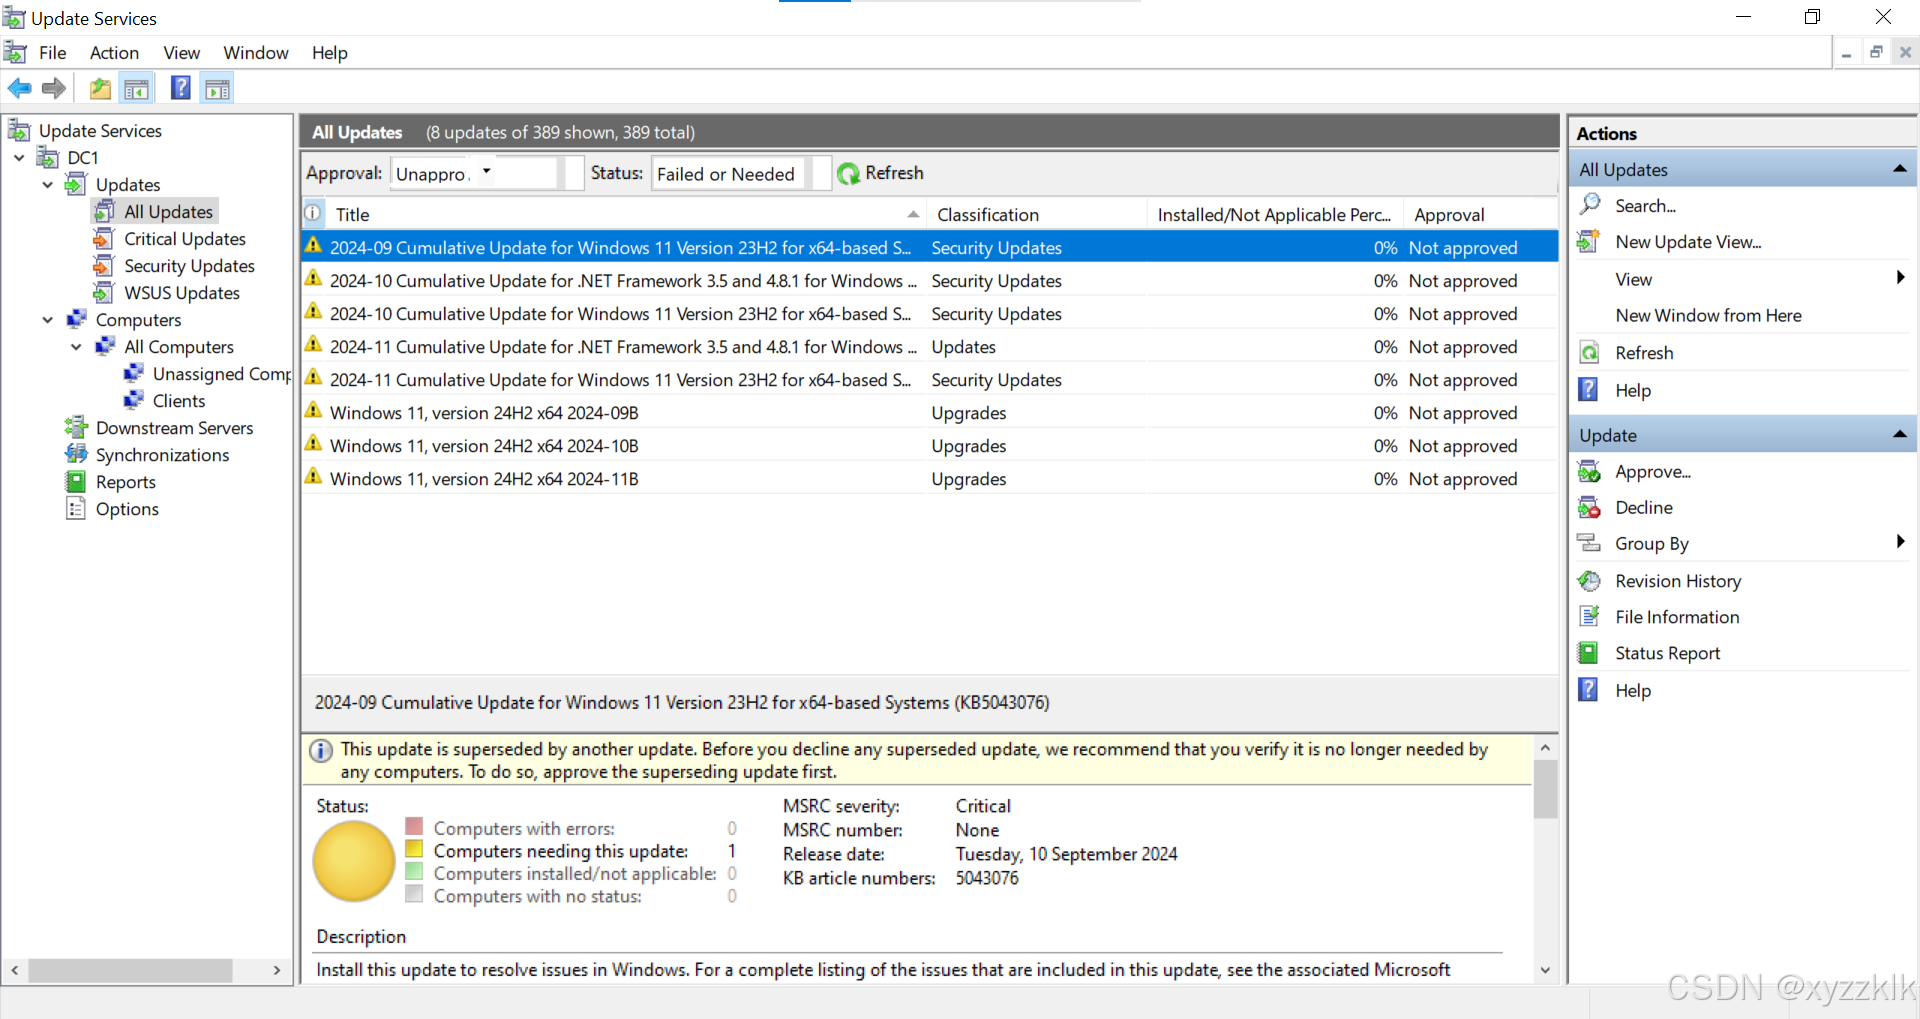Open the Action menu
This screenshot has width=1920, height=1019.
click(x=114, y=53)
